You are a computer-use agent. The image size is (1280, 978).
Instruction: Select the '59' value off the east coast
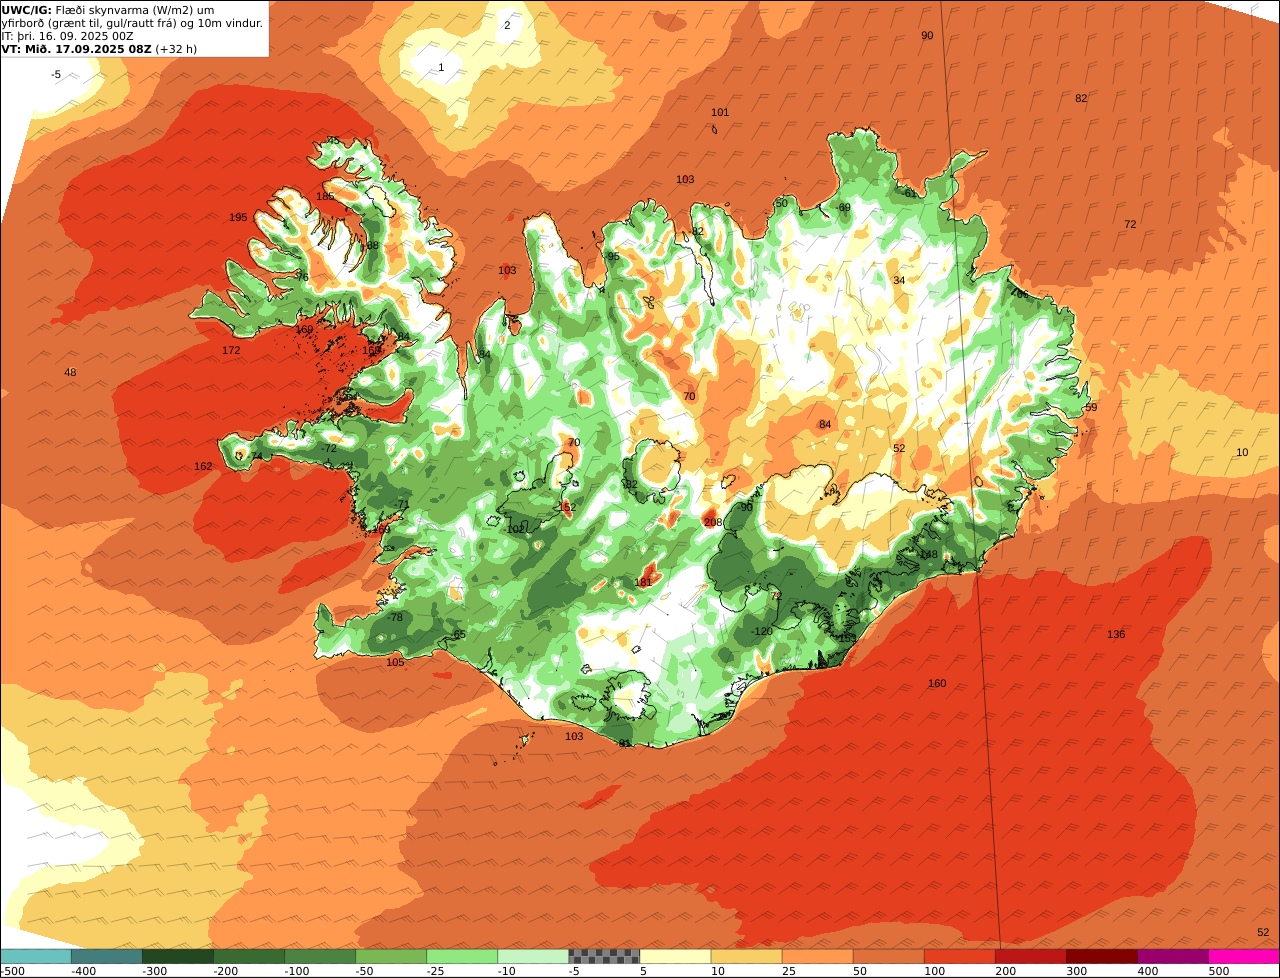pos(1091,407)
